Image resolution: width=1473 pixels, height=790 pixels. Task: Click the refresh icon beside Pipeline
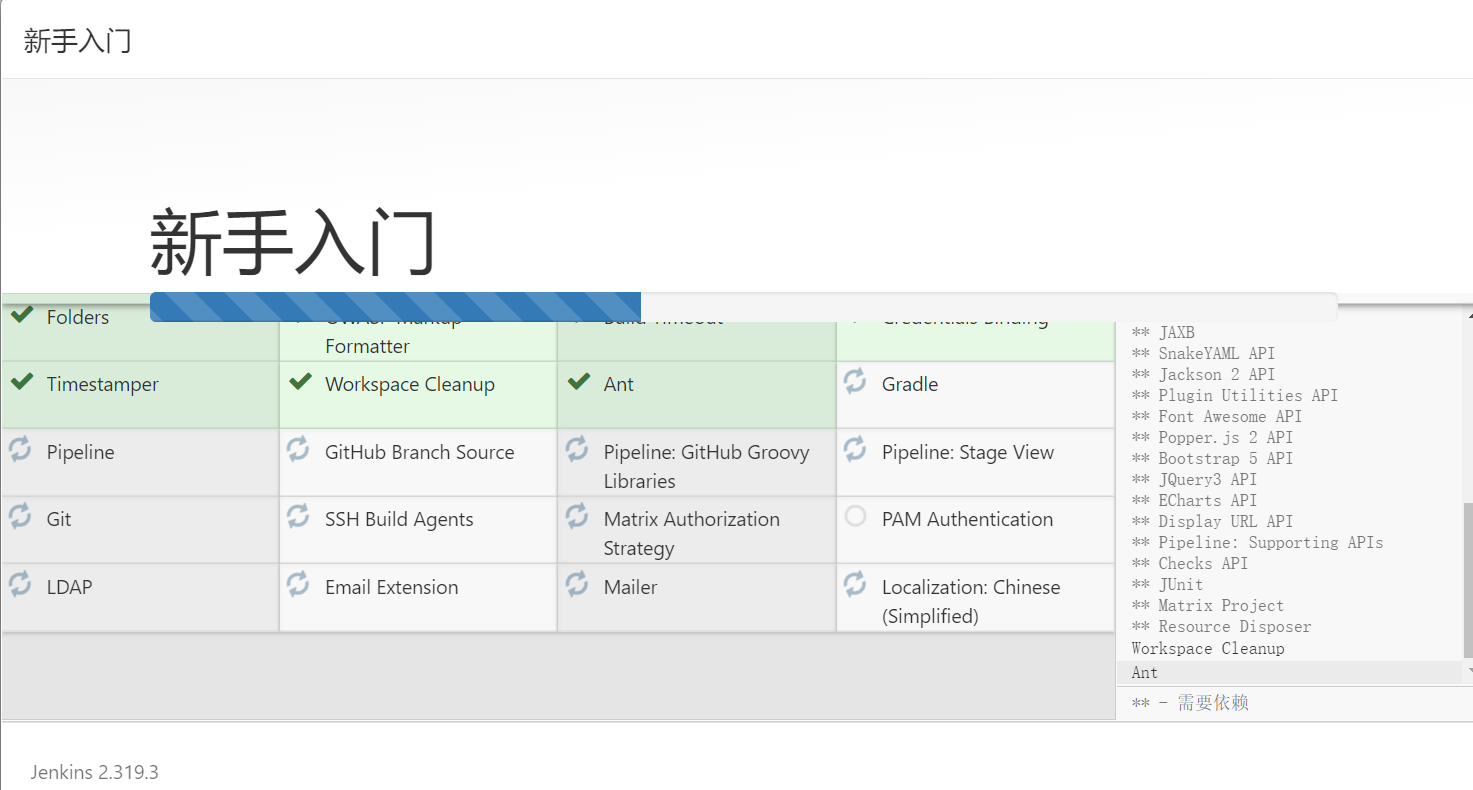[x=20, y=449]
